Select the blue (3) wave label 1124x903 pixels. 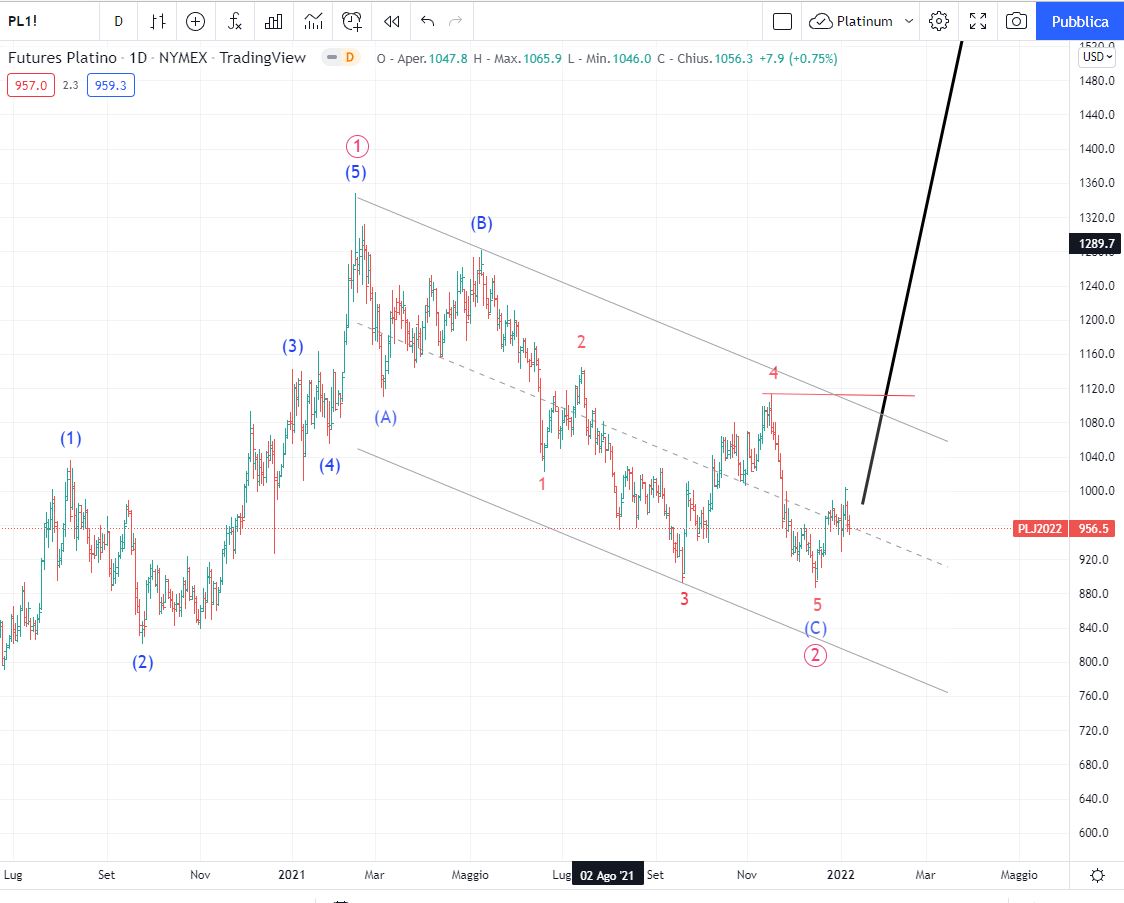[292, 346]
